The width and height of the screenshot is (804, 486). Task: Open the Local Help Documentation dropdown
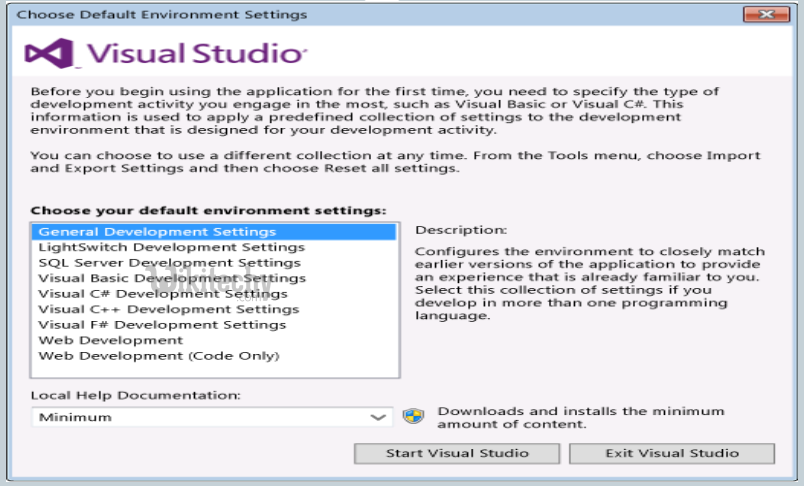click(x=212, y=417)
